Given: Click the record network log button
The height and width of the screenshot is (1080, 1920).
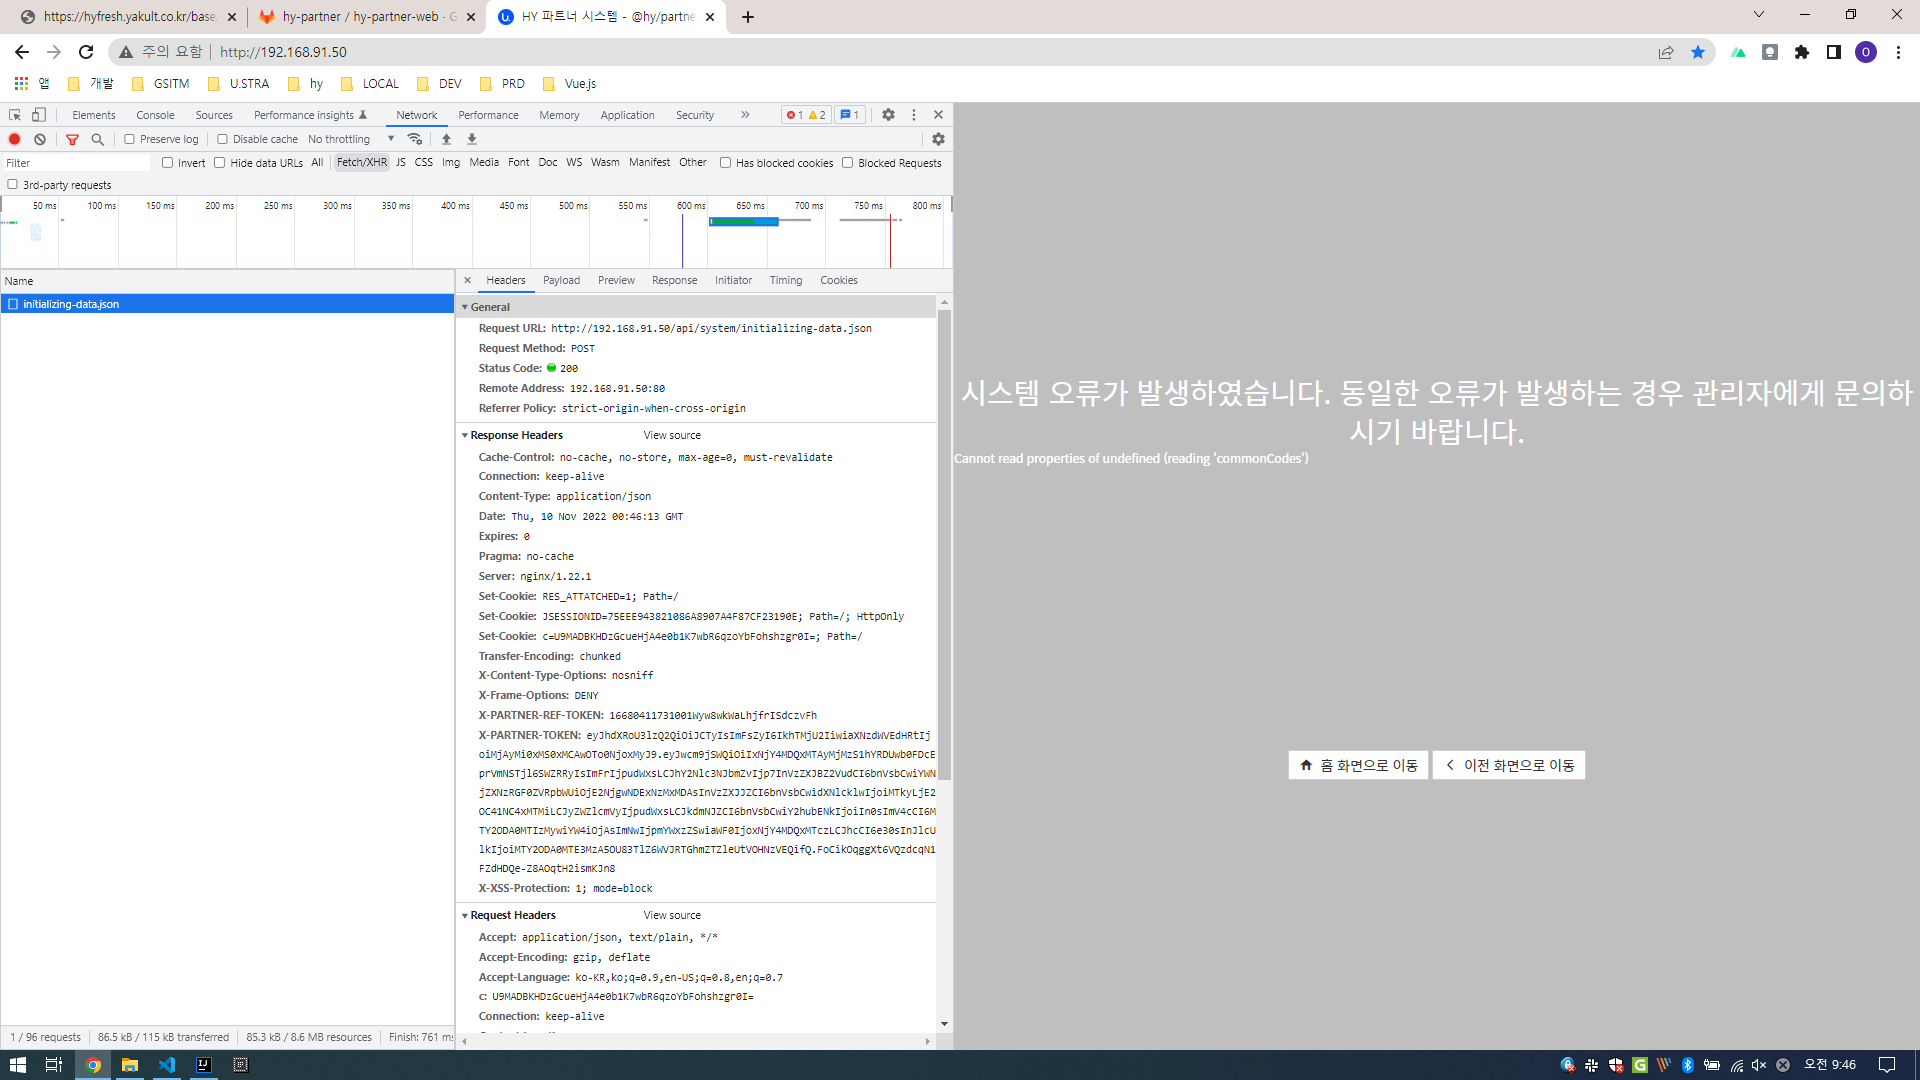Looking at the screenshot, I should tap(14, 139).
